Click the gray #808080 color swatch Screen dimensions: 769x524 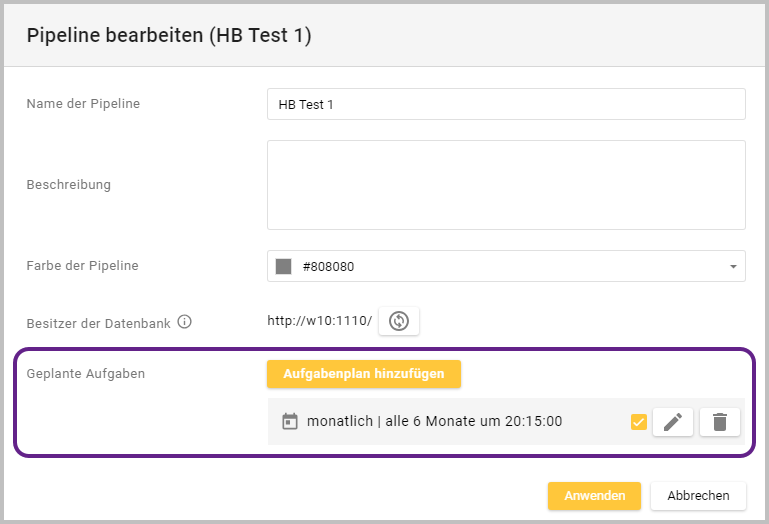tap(284, 267)
